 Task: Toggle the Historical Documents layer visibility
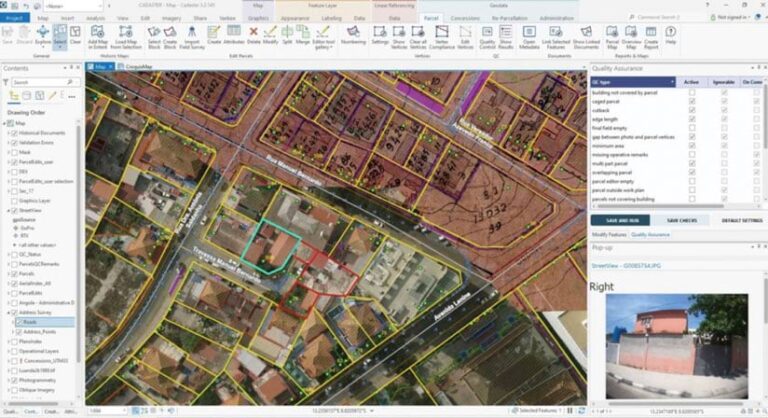point(14,133)
